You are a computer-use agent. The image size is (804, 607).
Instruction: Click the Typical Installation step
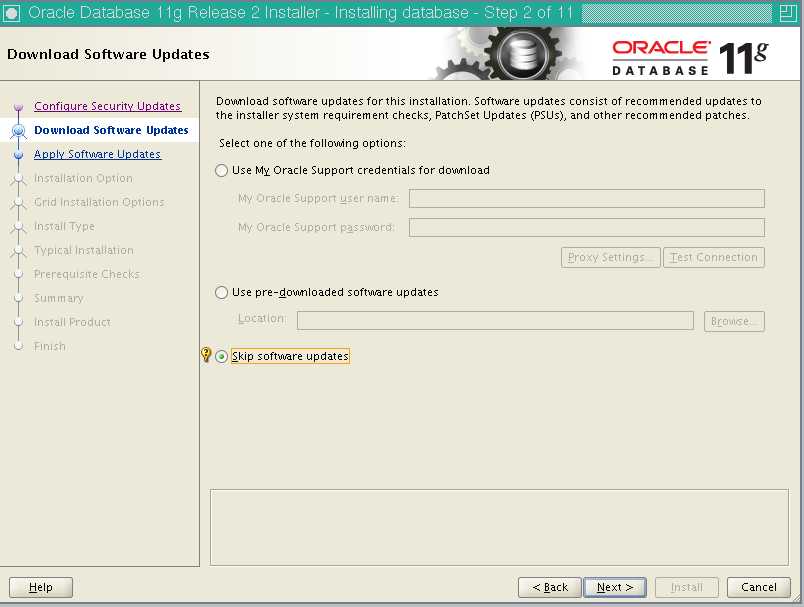(x=84, y=250)
